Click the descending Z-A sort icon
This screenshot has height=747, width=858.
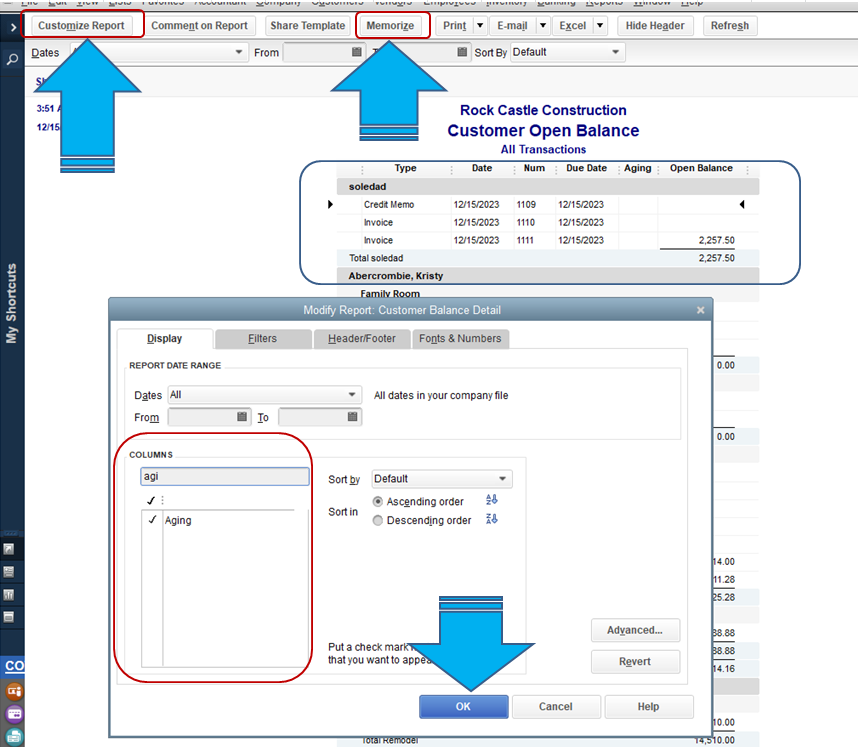click(491, 519)
